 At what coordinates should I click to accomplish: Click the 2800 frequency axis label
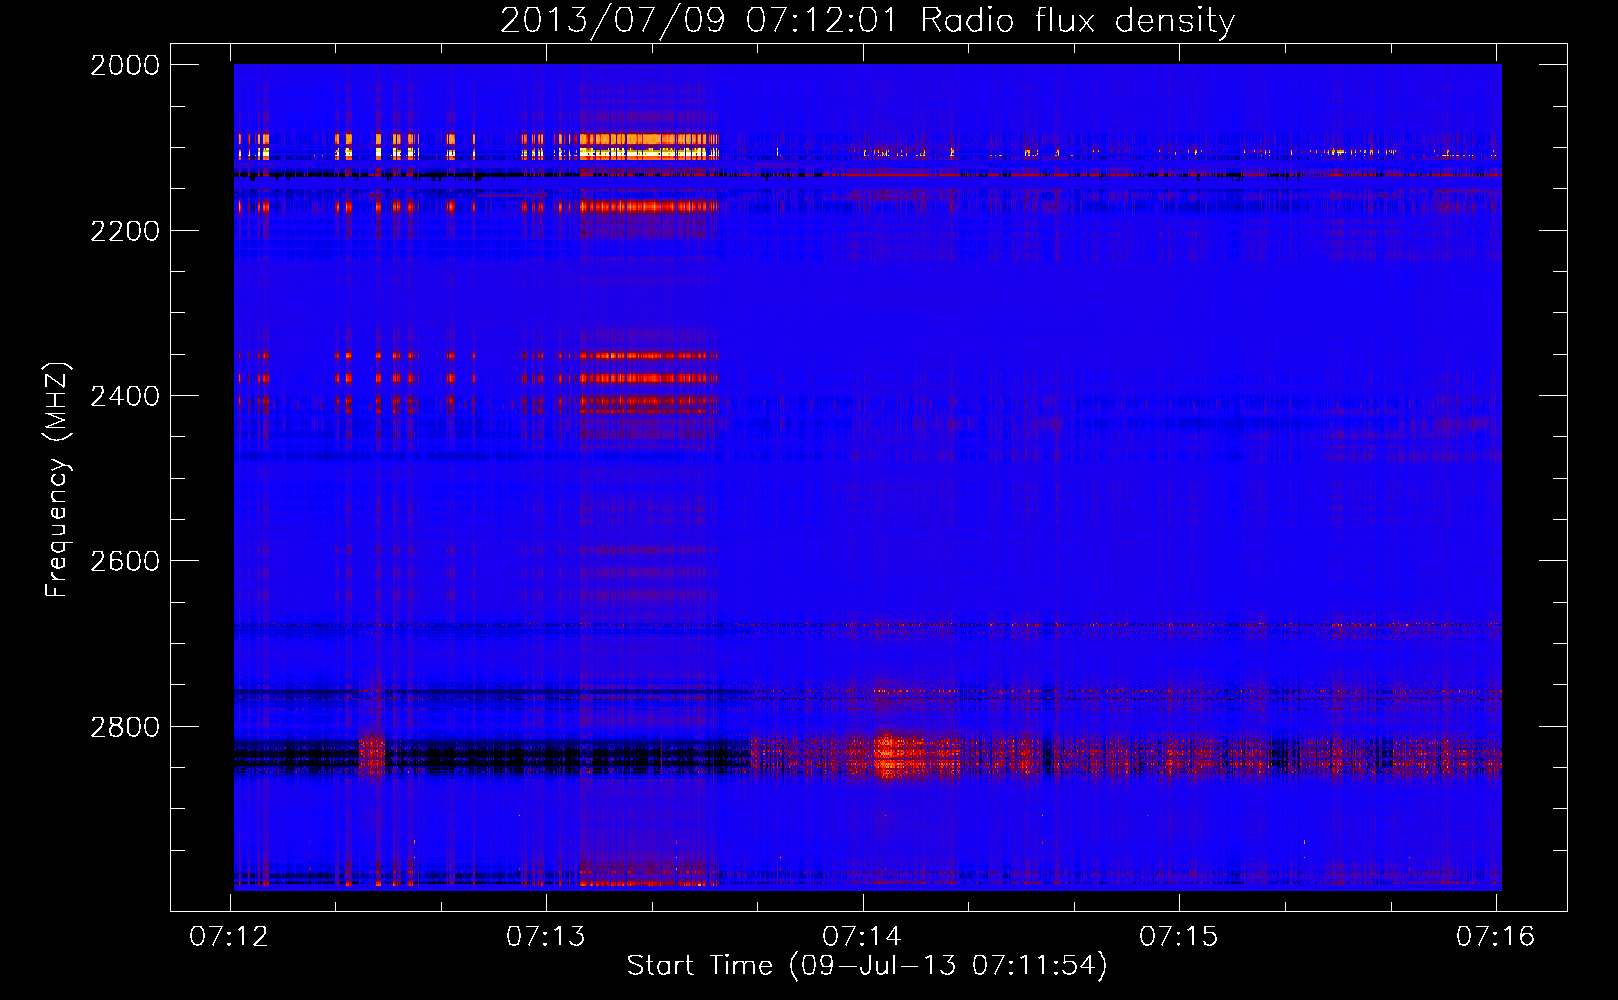point(125,727)
